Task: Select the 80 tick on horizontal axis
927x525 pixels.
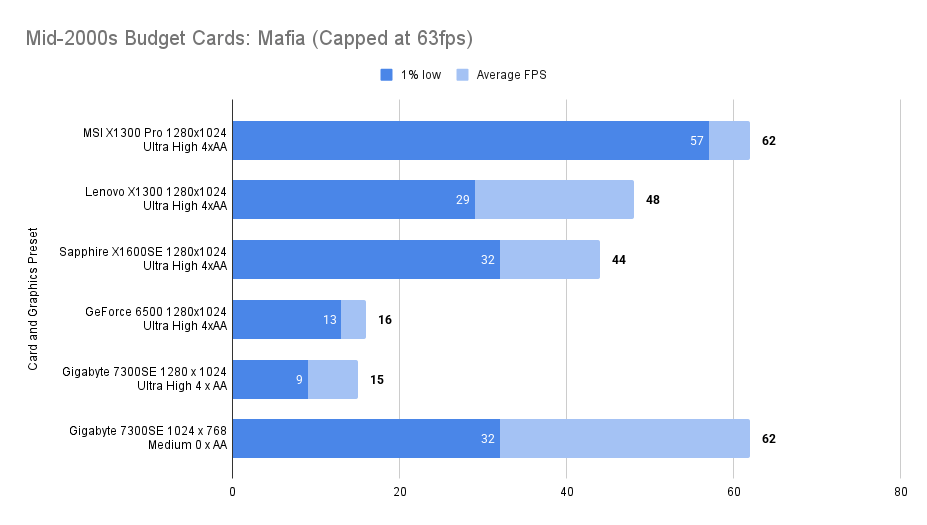Action: pyautogui.click(x=900, y=491)
